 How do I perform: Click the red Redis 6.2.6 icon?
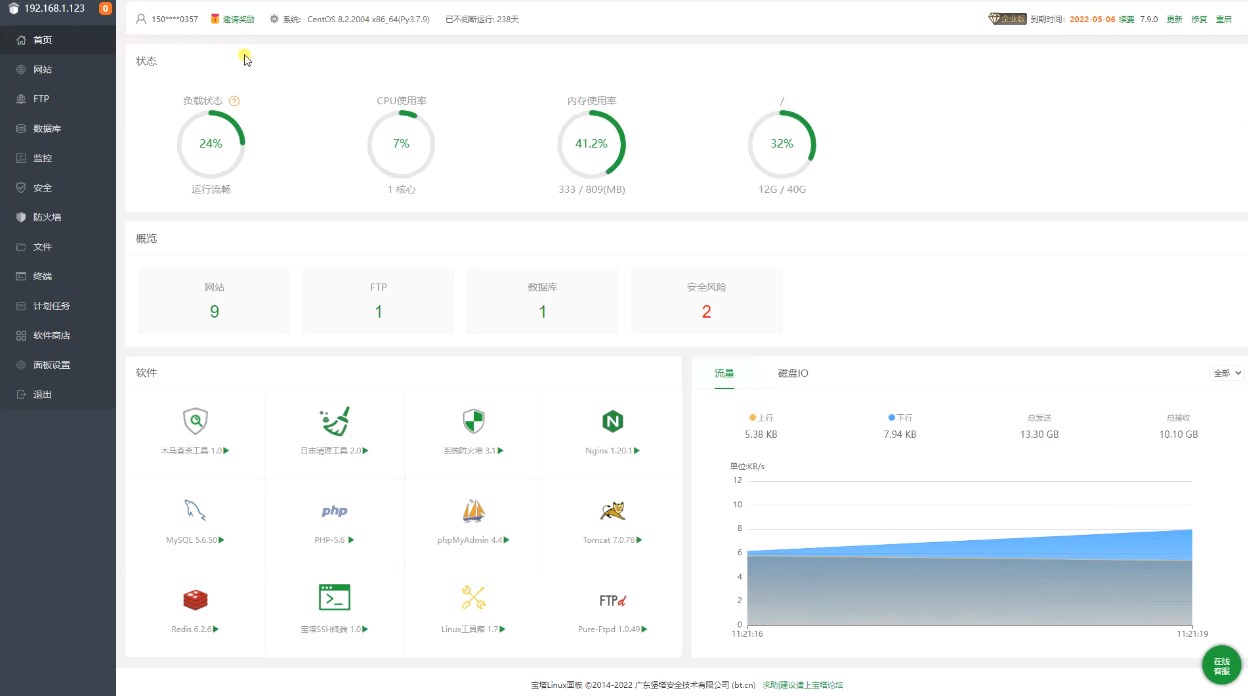point(195,599)
